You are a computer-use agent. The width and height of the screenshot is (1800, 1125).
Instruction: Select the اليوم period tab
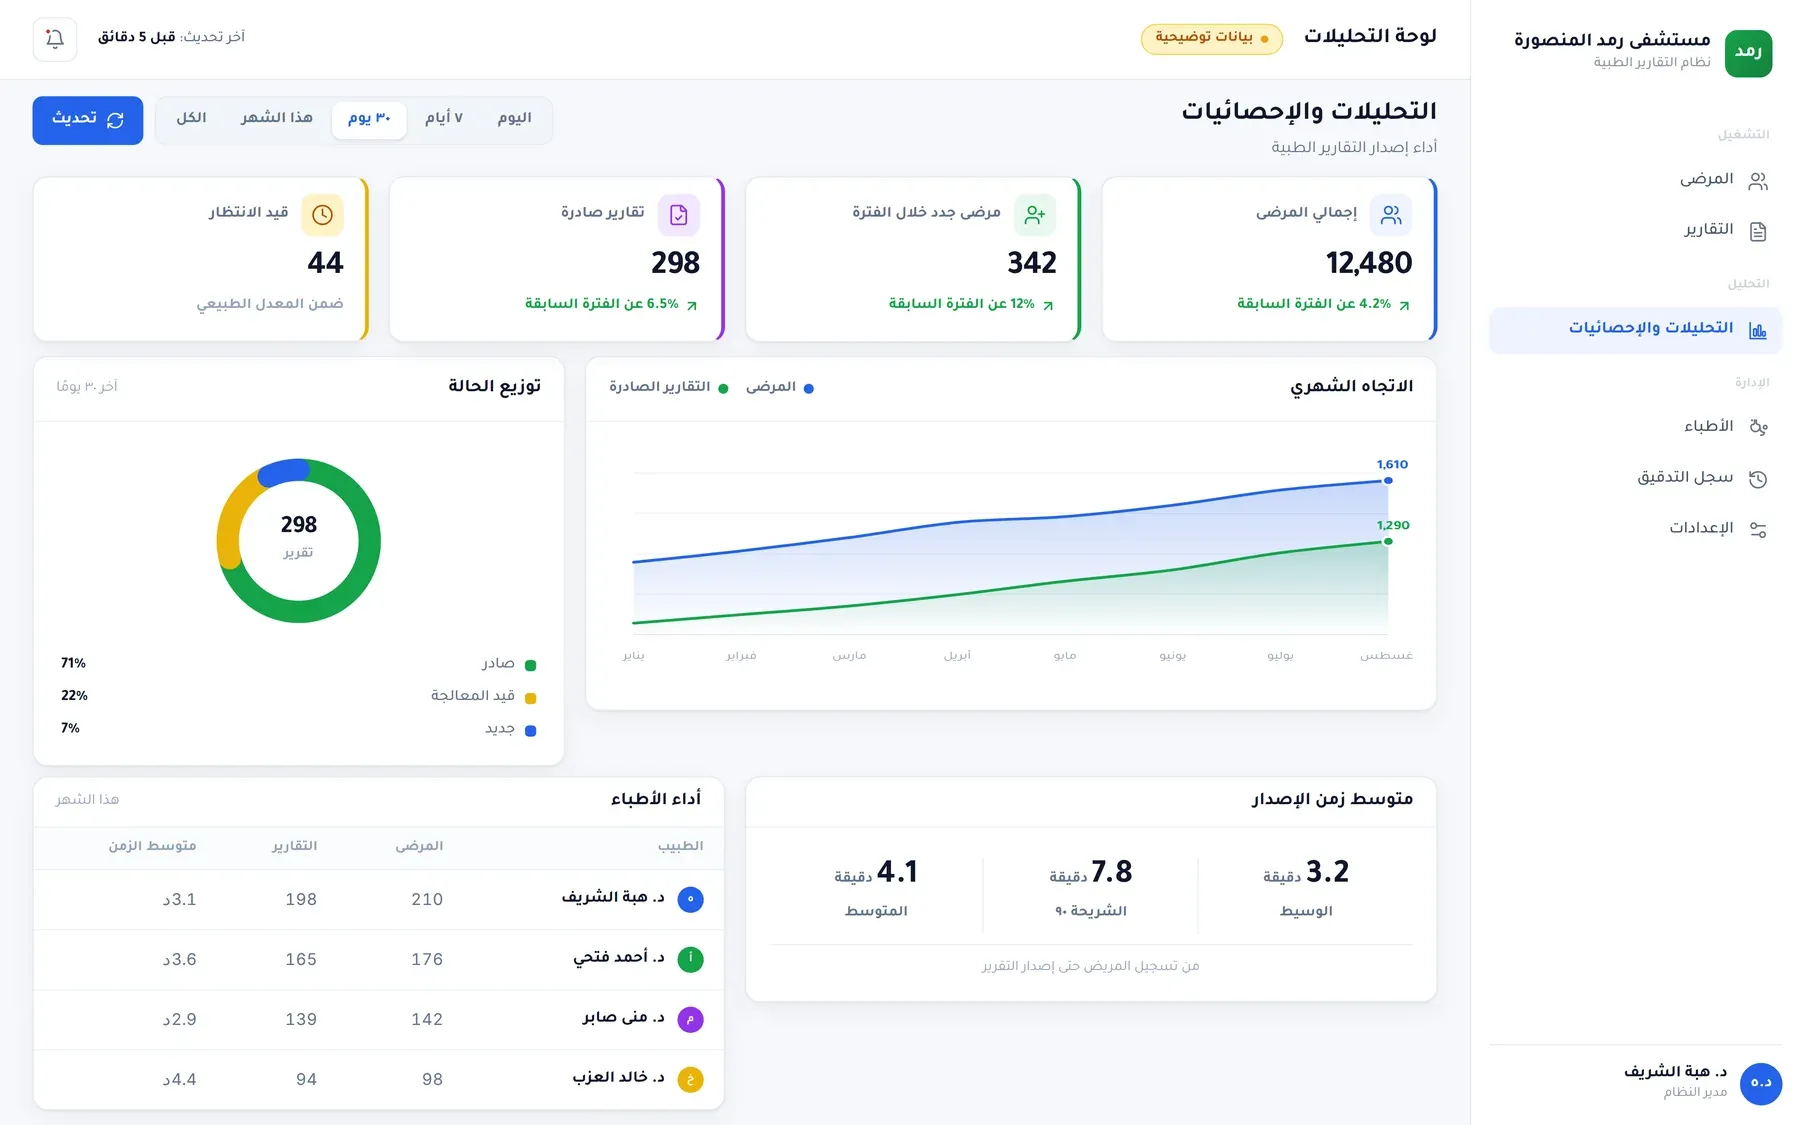515,119
